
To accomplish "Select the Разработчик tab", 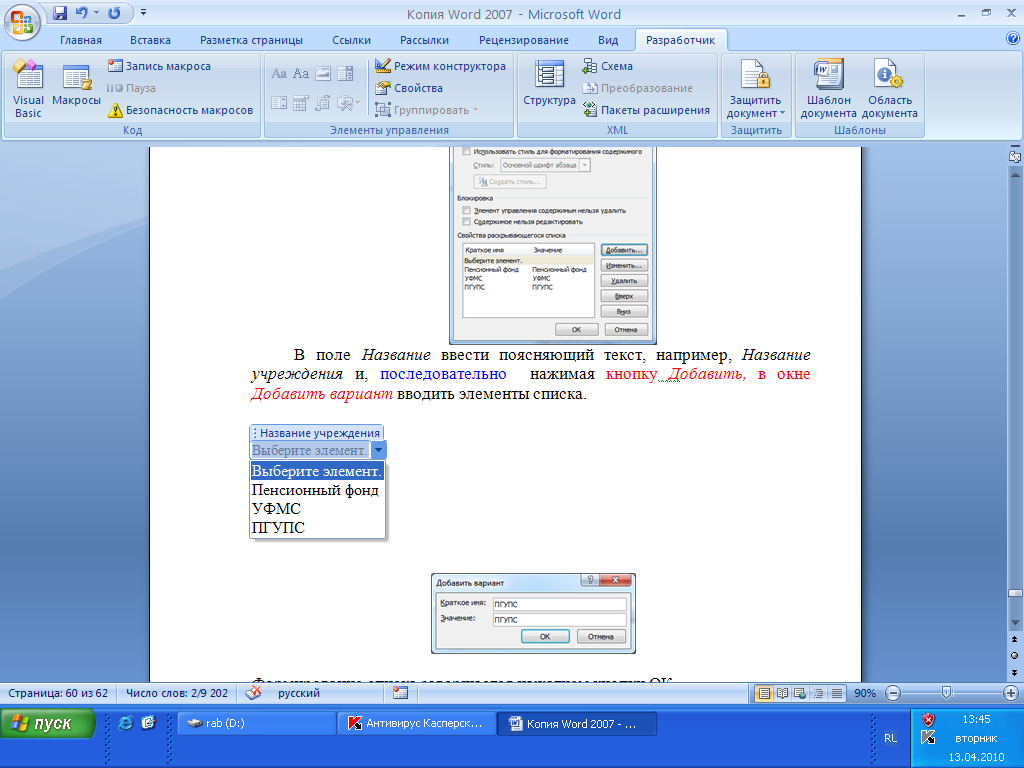I will pos(680,40).
